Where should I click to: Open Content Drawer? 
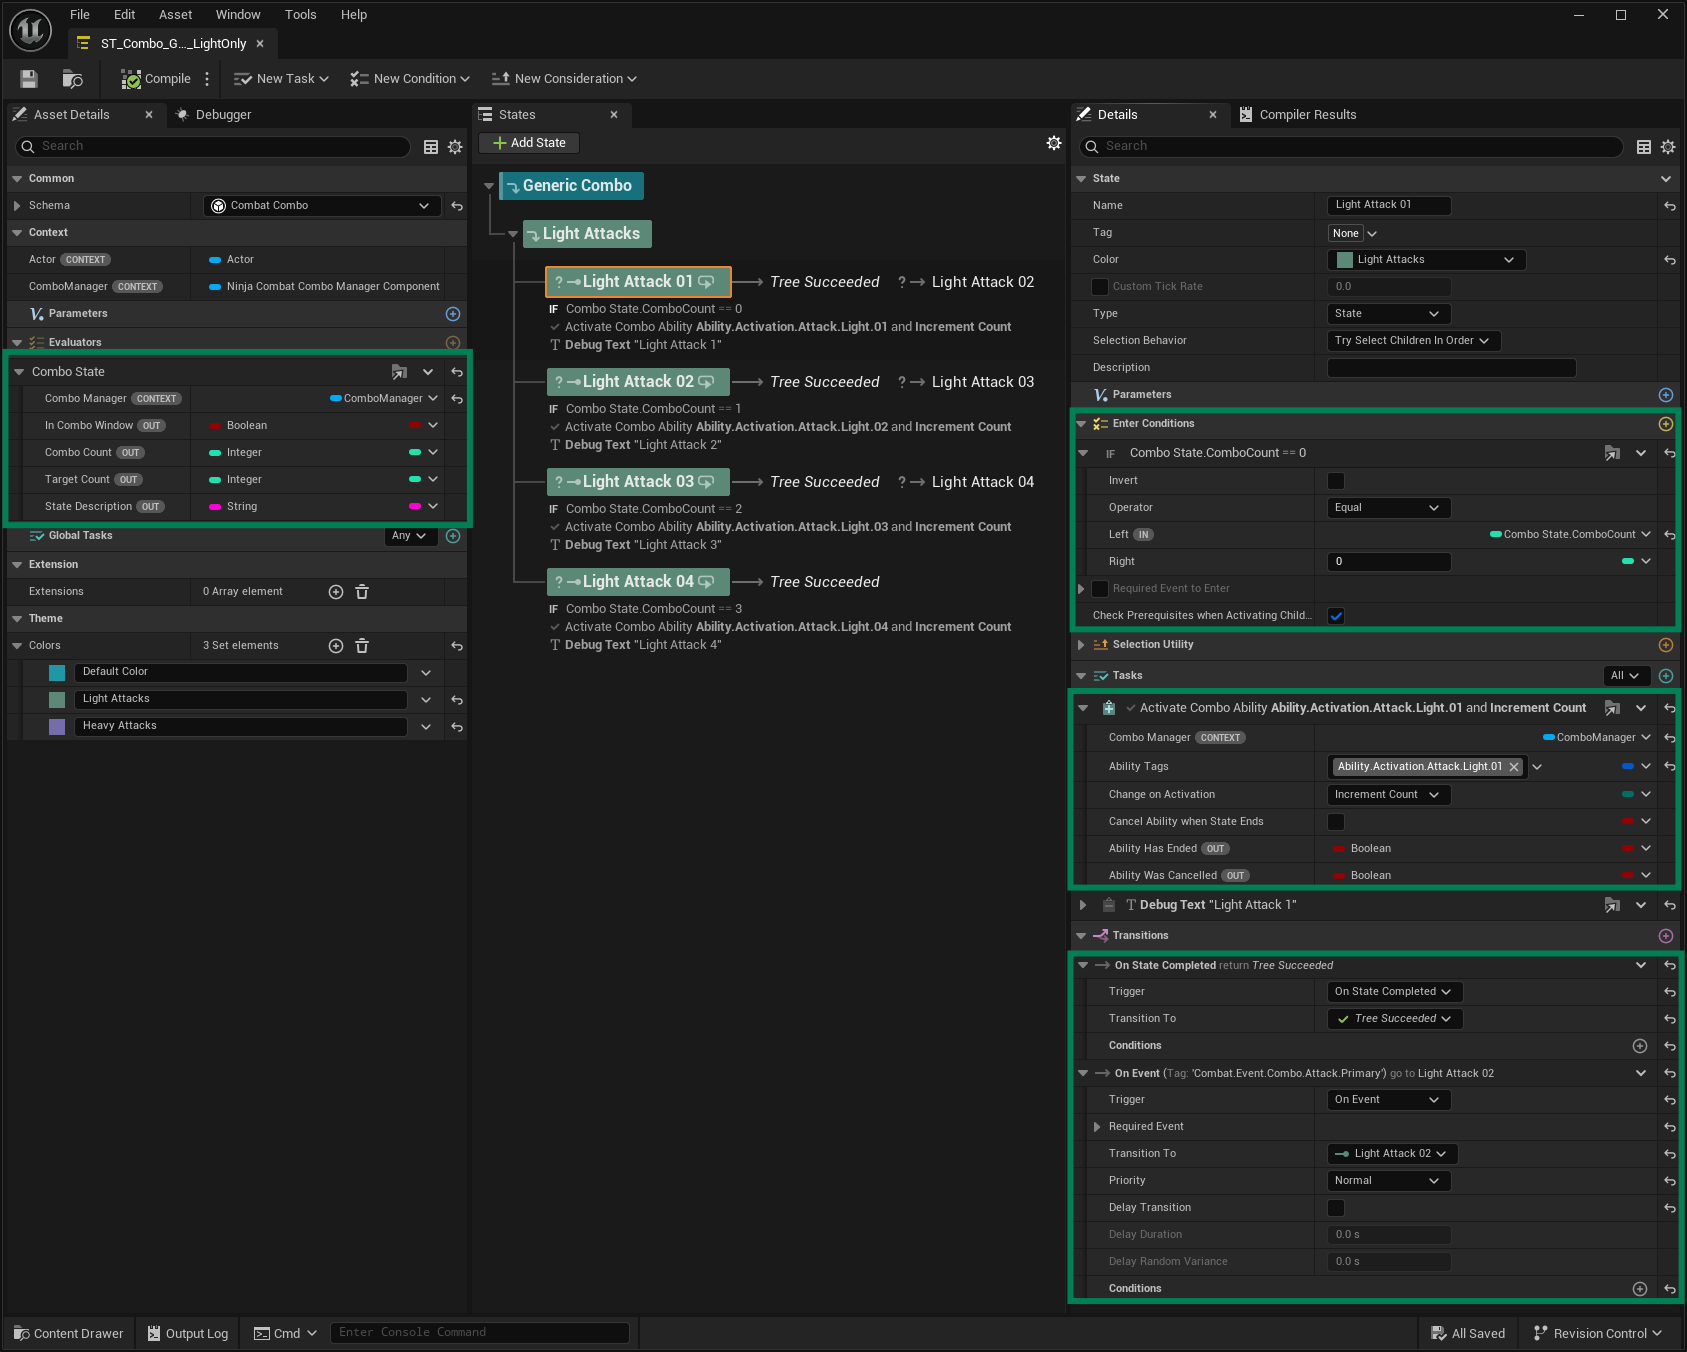(69, 1334)
